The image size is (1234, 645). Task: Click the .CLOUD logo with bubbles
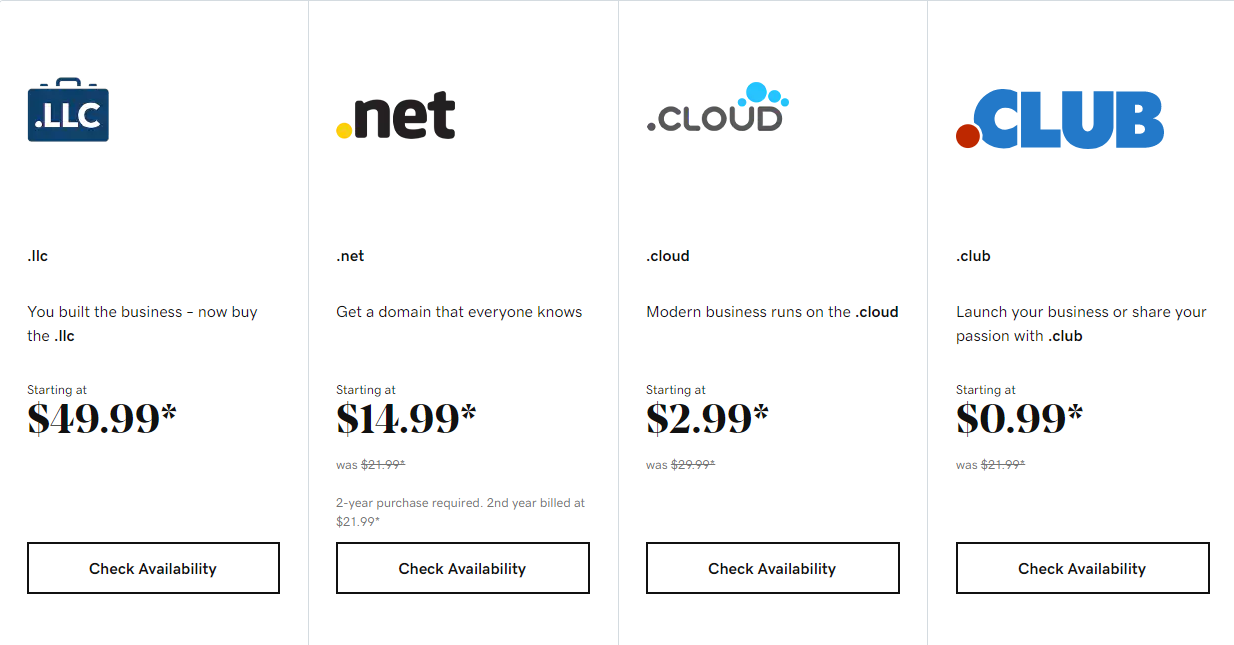(x=717, y=108)
